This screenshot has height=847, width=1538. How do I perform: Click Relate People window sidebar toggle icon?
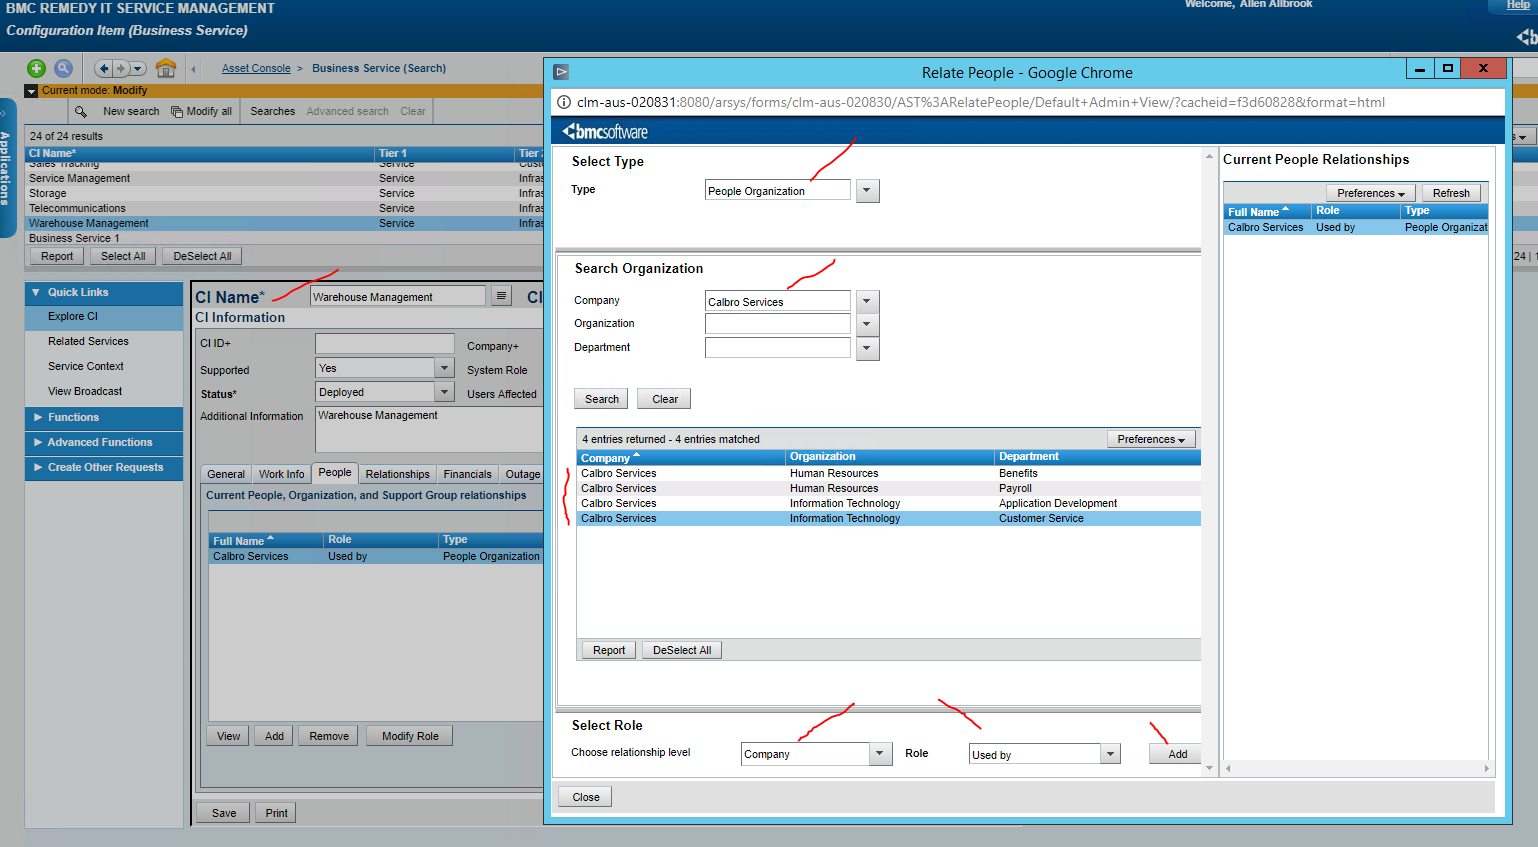(561, 72)
